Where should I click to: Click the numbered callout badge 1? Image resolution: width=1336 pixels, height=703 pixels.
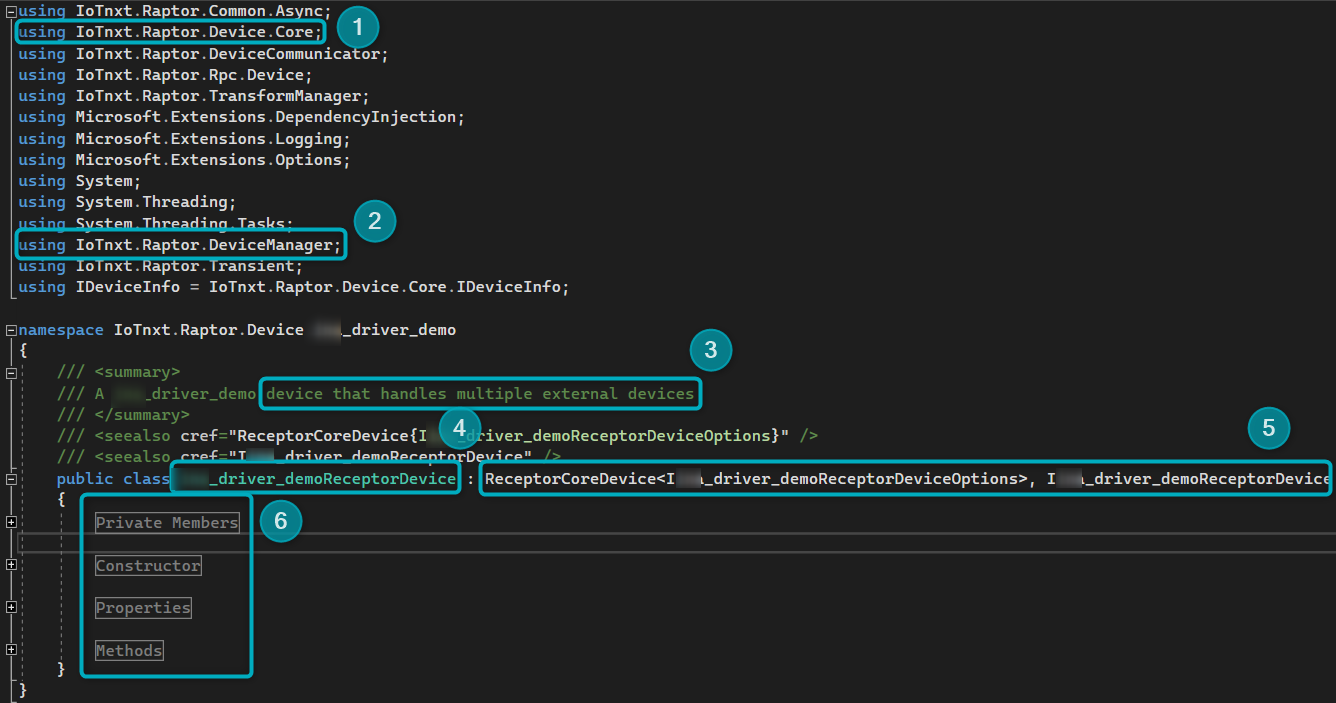click(358, 27)
